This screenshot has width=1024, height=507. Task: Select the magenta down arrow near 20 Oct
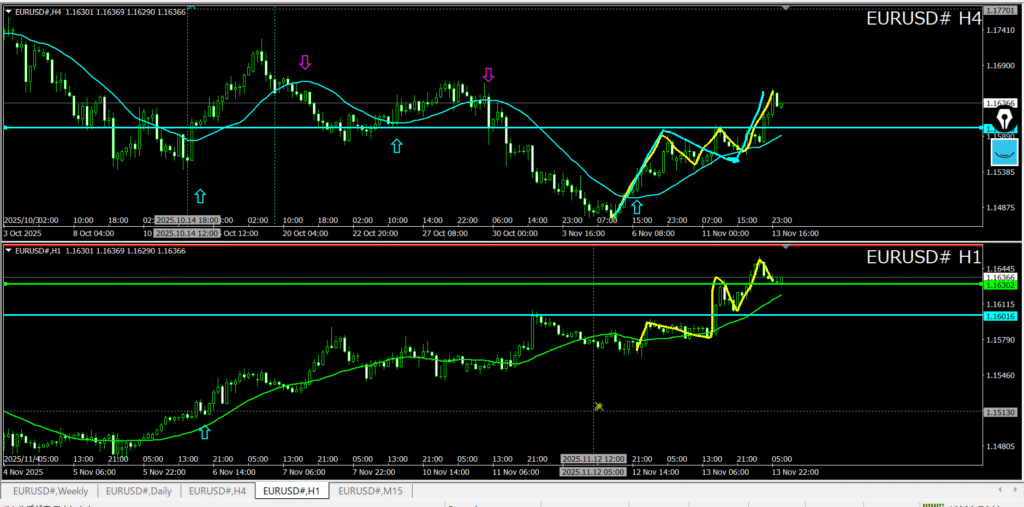[304, 63]
